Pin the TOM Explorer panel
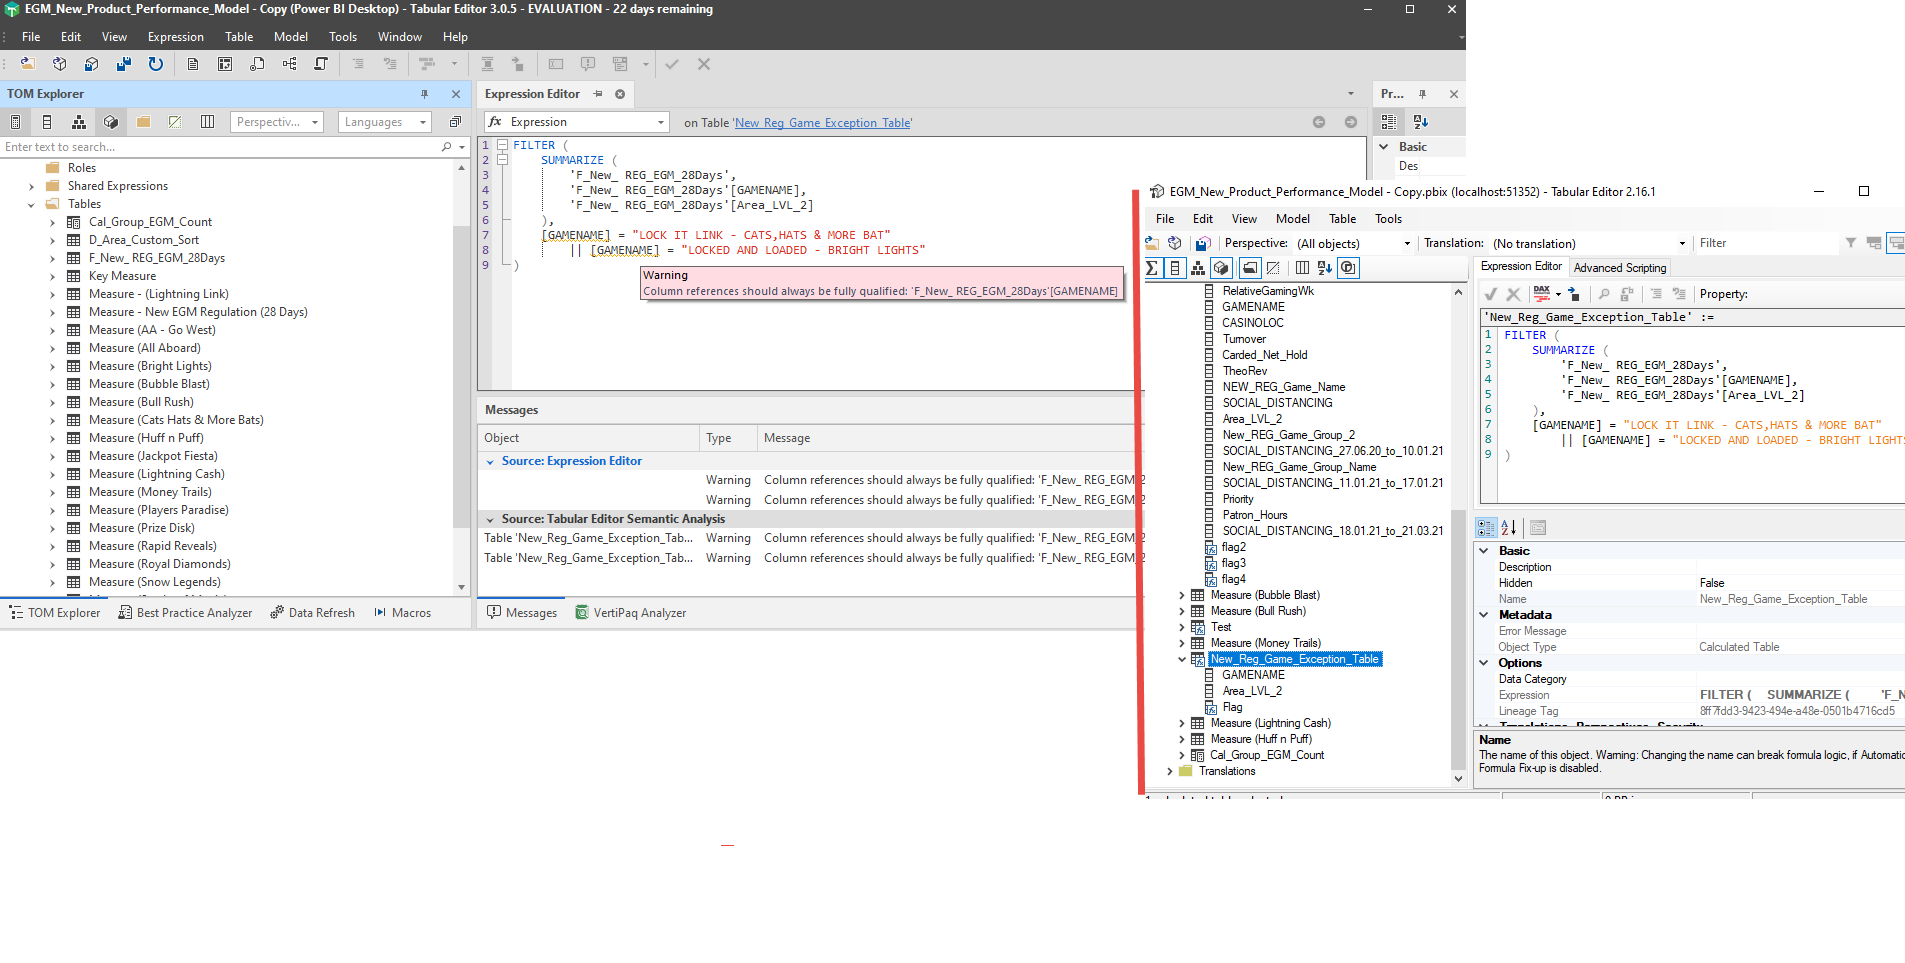 (424, 93)
